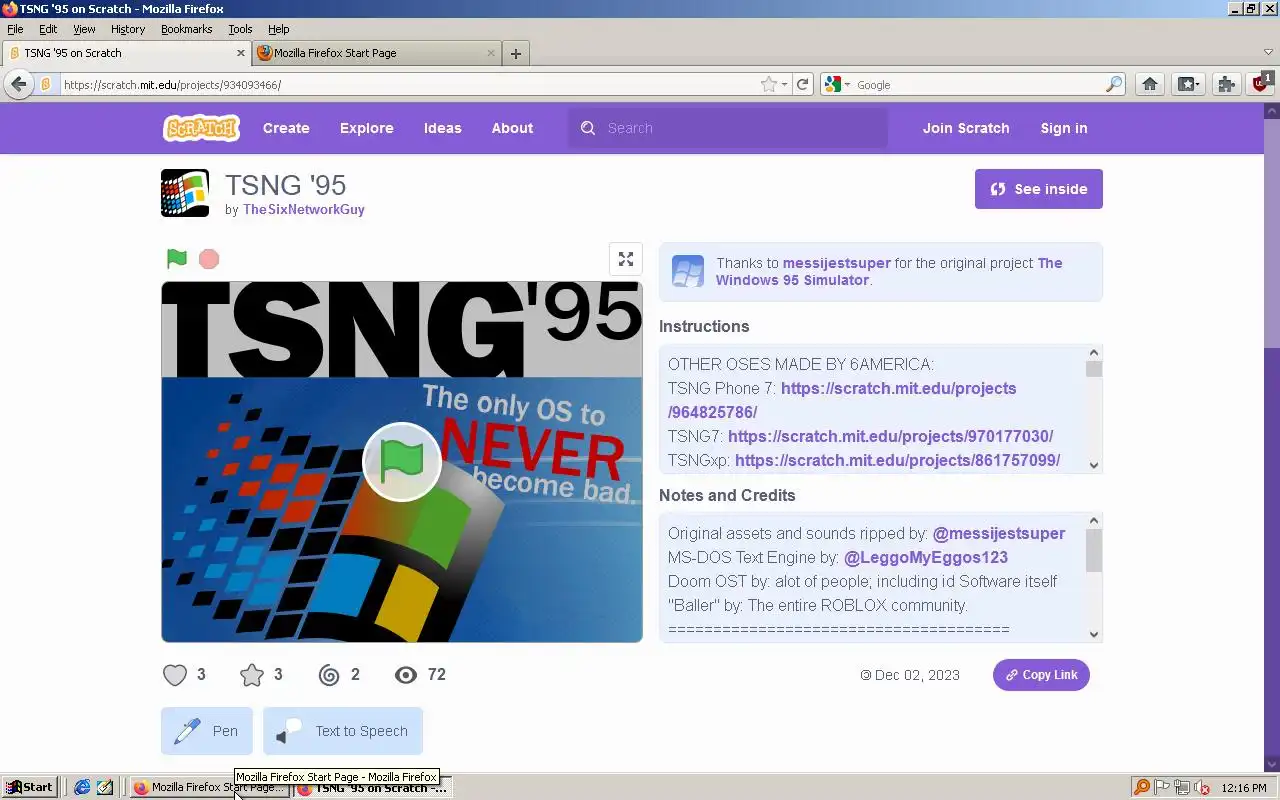Favorite the project with the star icon
Image resolution: width=1280 pixels, height=800 pixels.
pyautogui.click(x=252, y=675)
